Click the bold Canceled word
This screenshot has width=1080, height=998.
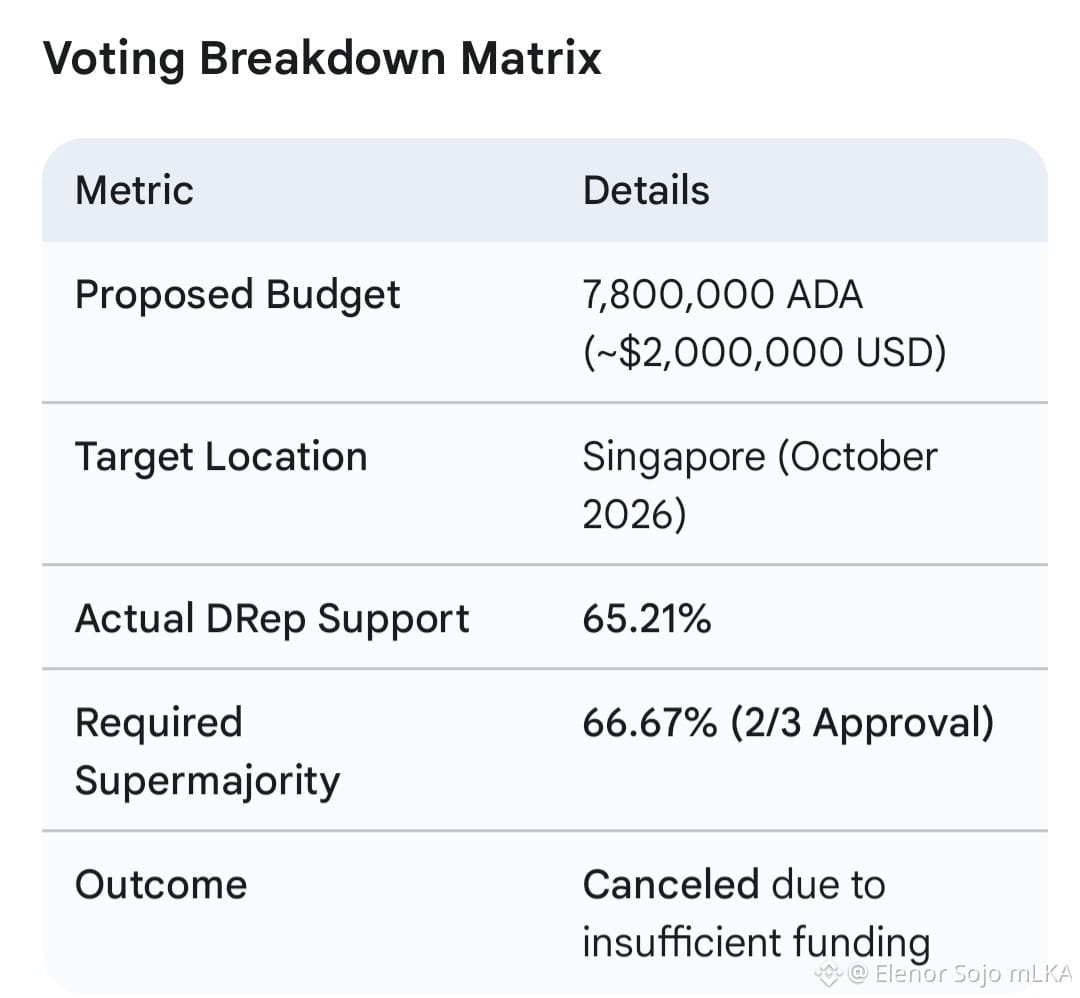point(671,885)
